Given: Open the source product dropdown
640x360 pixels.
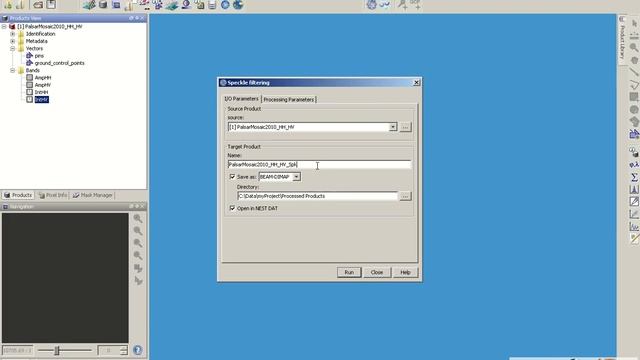Looking at the screenshot, I should [393, 127].
